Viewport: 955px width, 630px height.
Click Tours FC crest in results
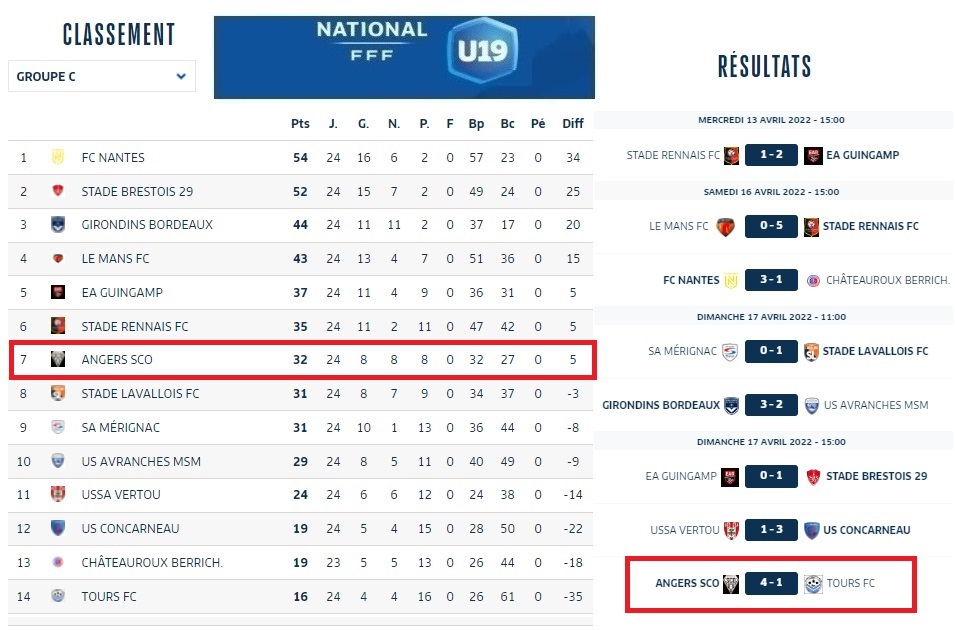pos(813,583)
